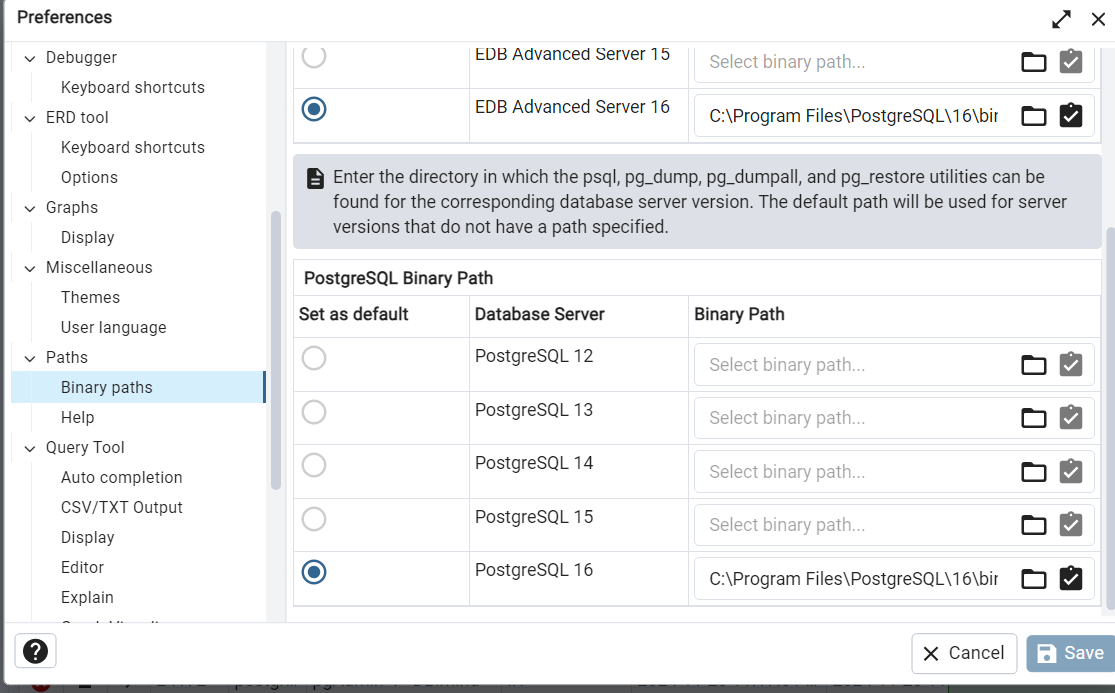Screen dimensions: 1115x693
Task: Select Auto completion under Query Tool
Action: (x=121, y=477)
